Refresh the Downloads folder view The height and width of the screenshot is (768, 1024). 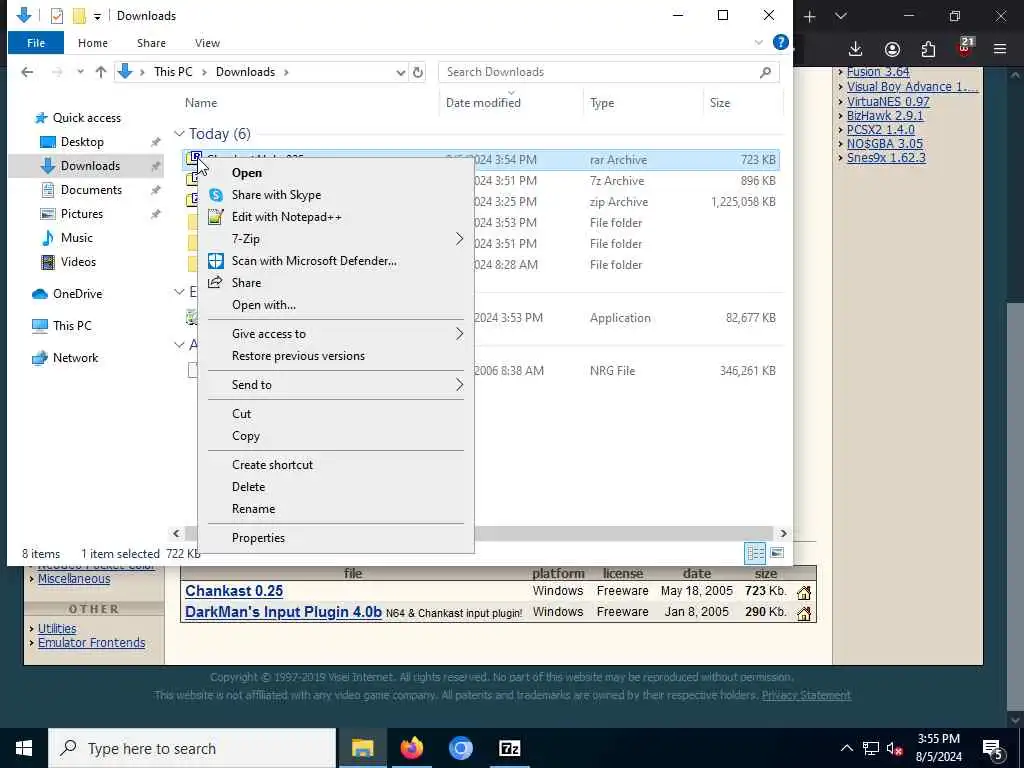coord(418,72)
